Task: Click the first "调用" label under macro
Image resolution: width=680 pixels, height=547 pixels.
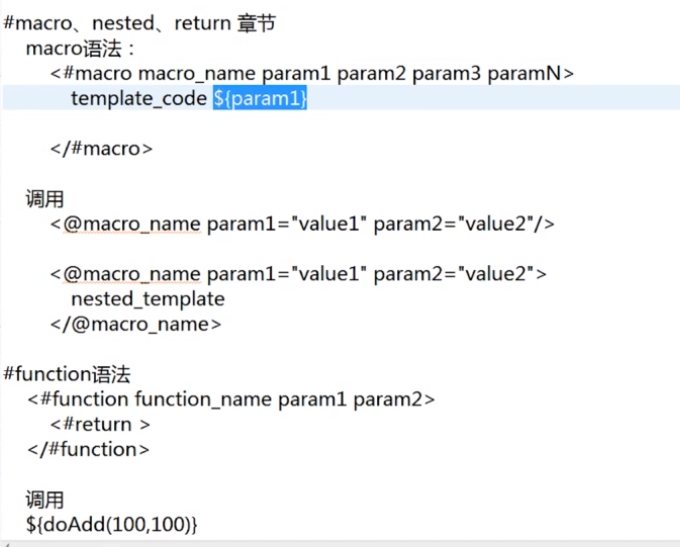Action: pos(45,199)
